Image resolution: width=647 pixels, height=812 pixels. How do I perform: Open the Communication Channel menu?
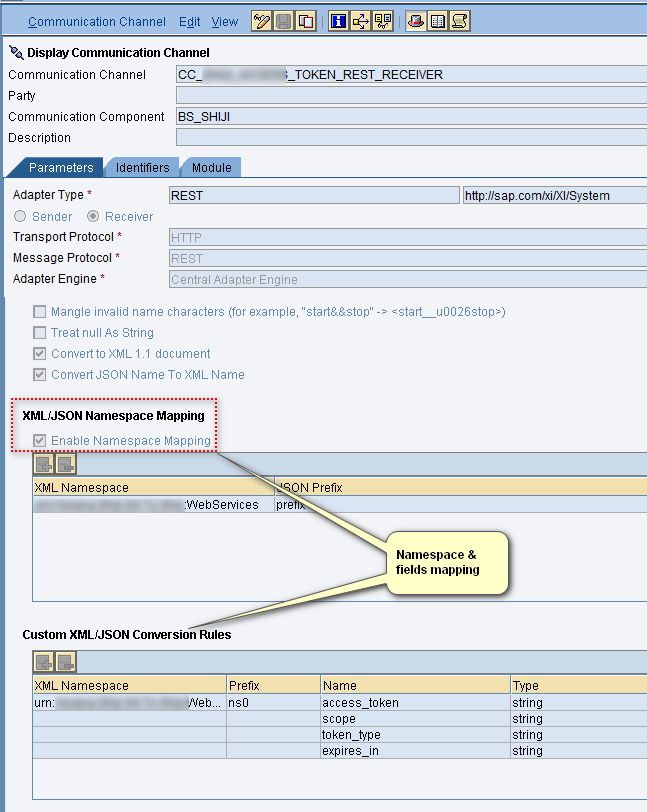(x=97, y=21)
